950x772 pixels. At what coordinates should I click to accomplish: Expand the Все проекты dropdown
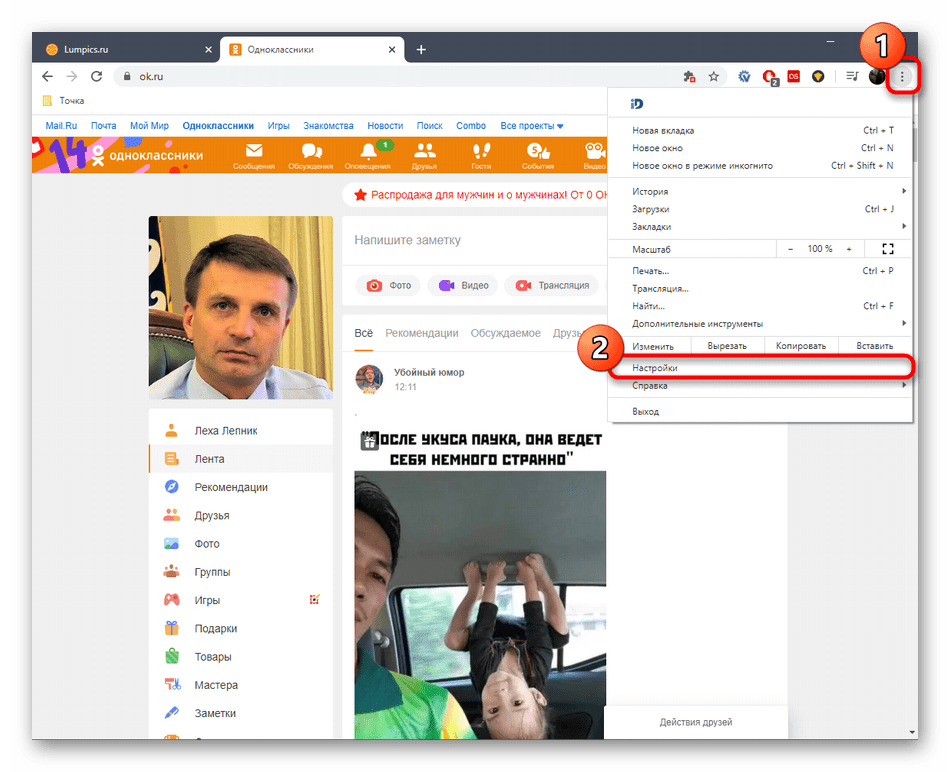click(x=527, y=125)
